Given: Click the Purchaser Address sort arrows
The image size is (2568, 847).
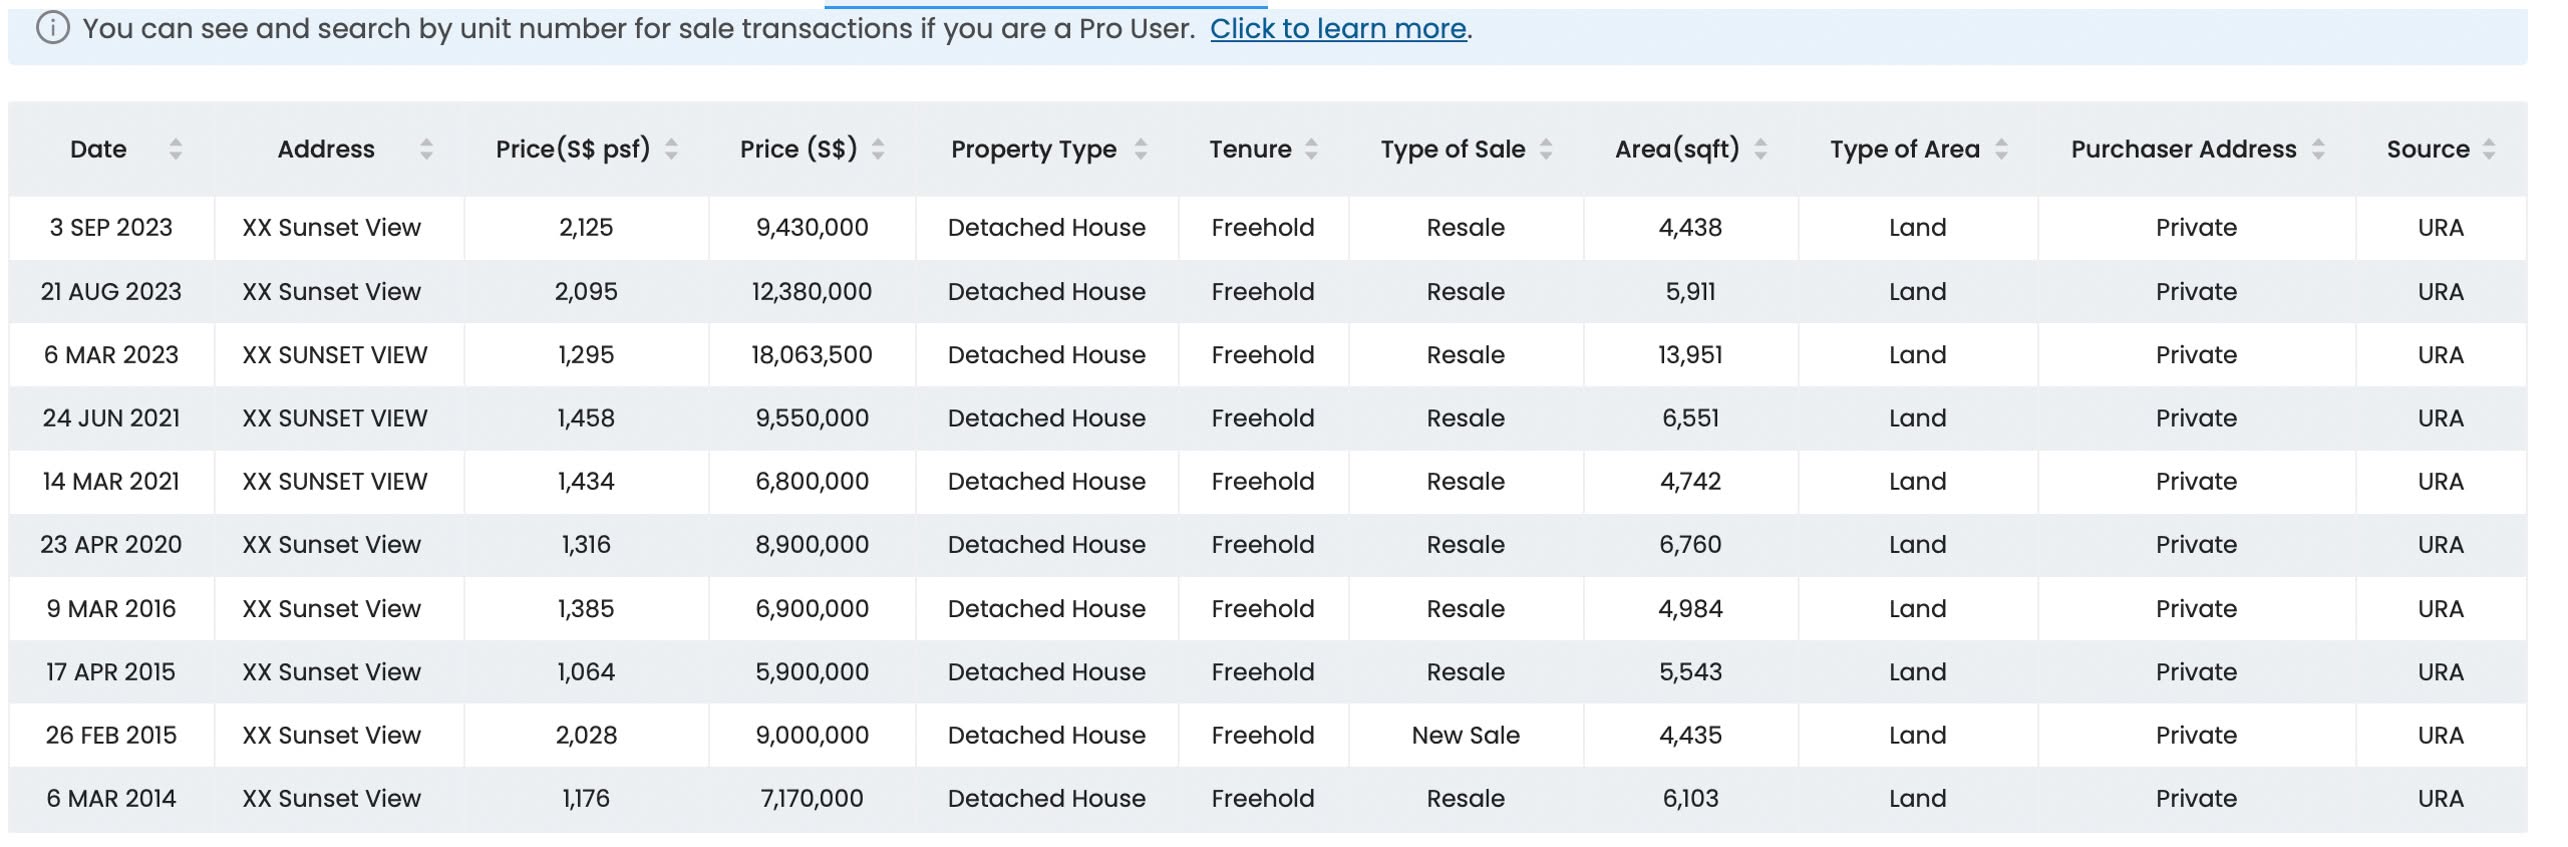Looking at the screenshot, I should (2318, 150).
